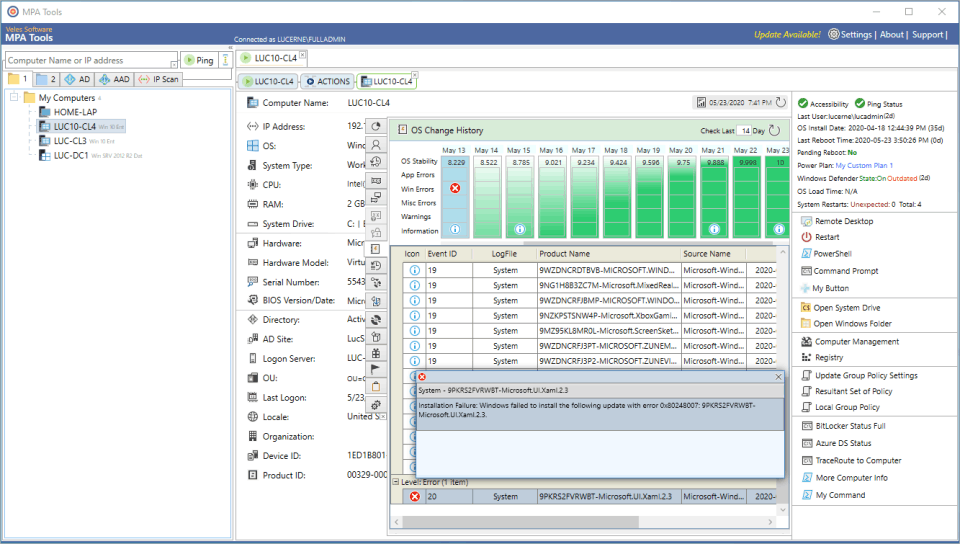Open the user icon in the vertical toolbar
This screenshot has height=544, width=960.
[376, 144]
